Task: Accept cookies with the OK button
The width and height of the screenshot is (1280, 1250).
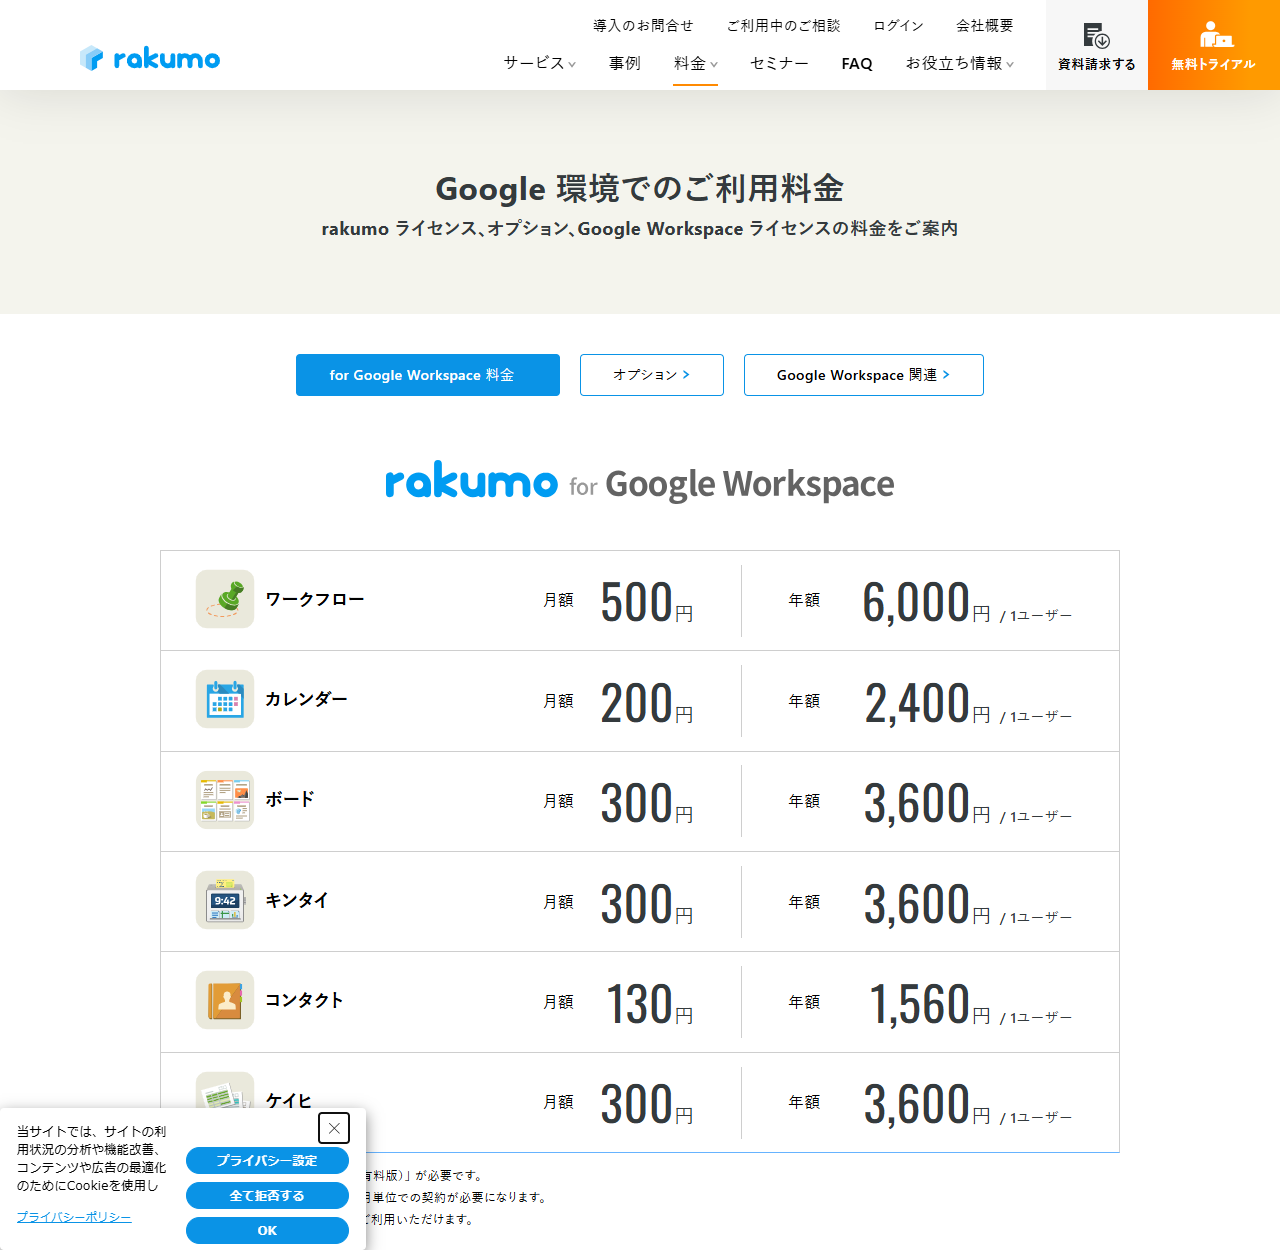Action: (267, 1231)
